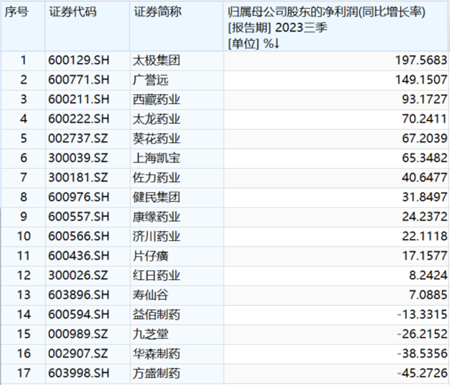Click the row number 14 cell
Screen dimensions: 450x385
point(24,314)
